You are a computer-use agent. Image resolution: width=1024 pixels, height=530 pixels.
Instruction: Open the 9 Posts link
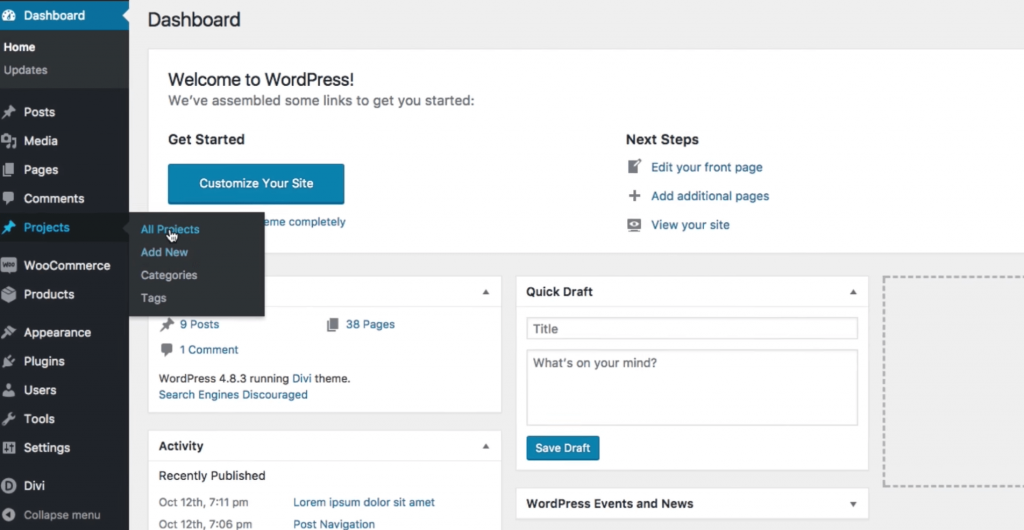[199, 324]
